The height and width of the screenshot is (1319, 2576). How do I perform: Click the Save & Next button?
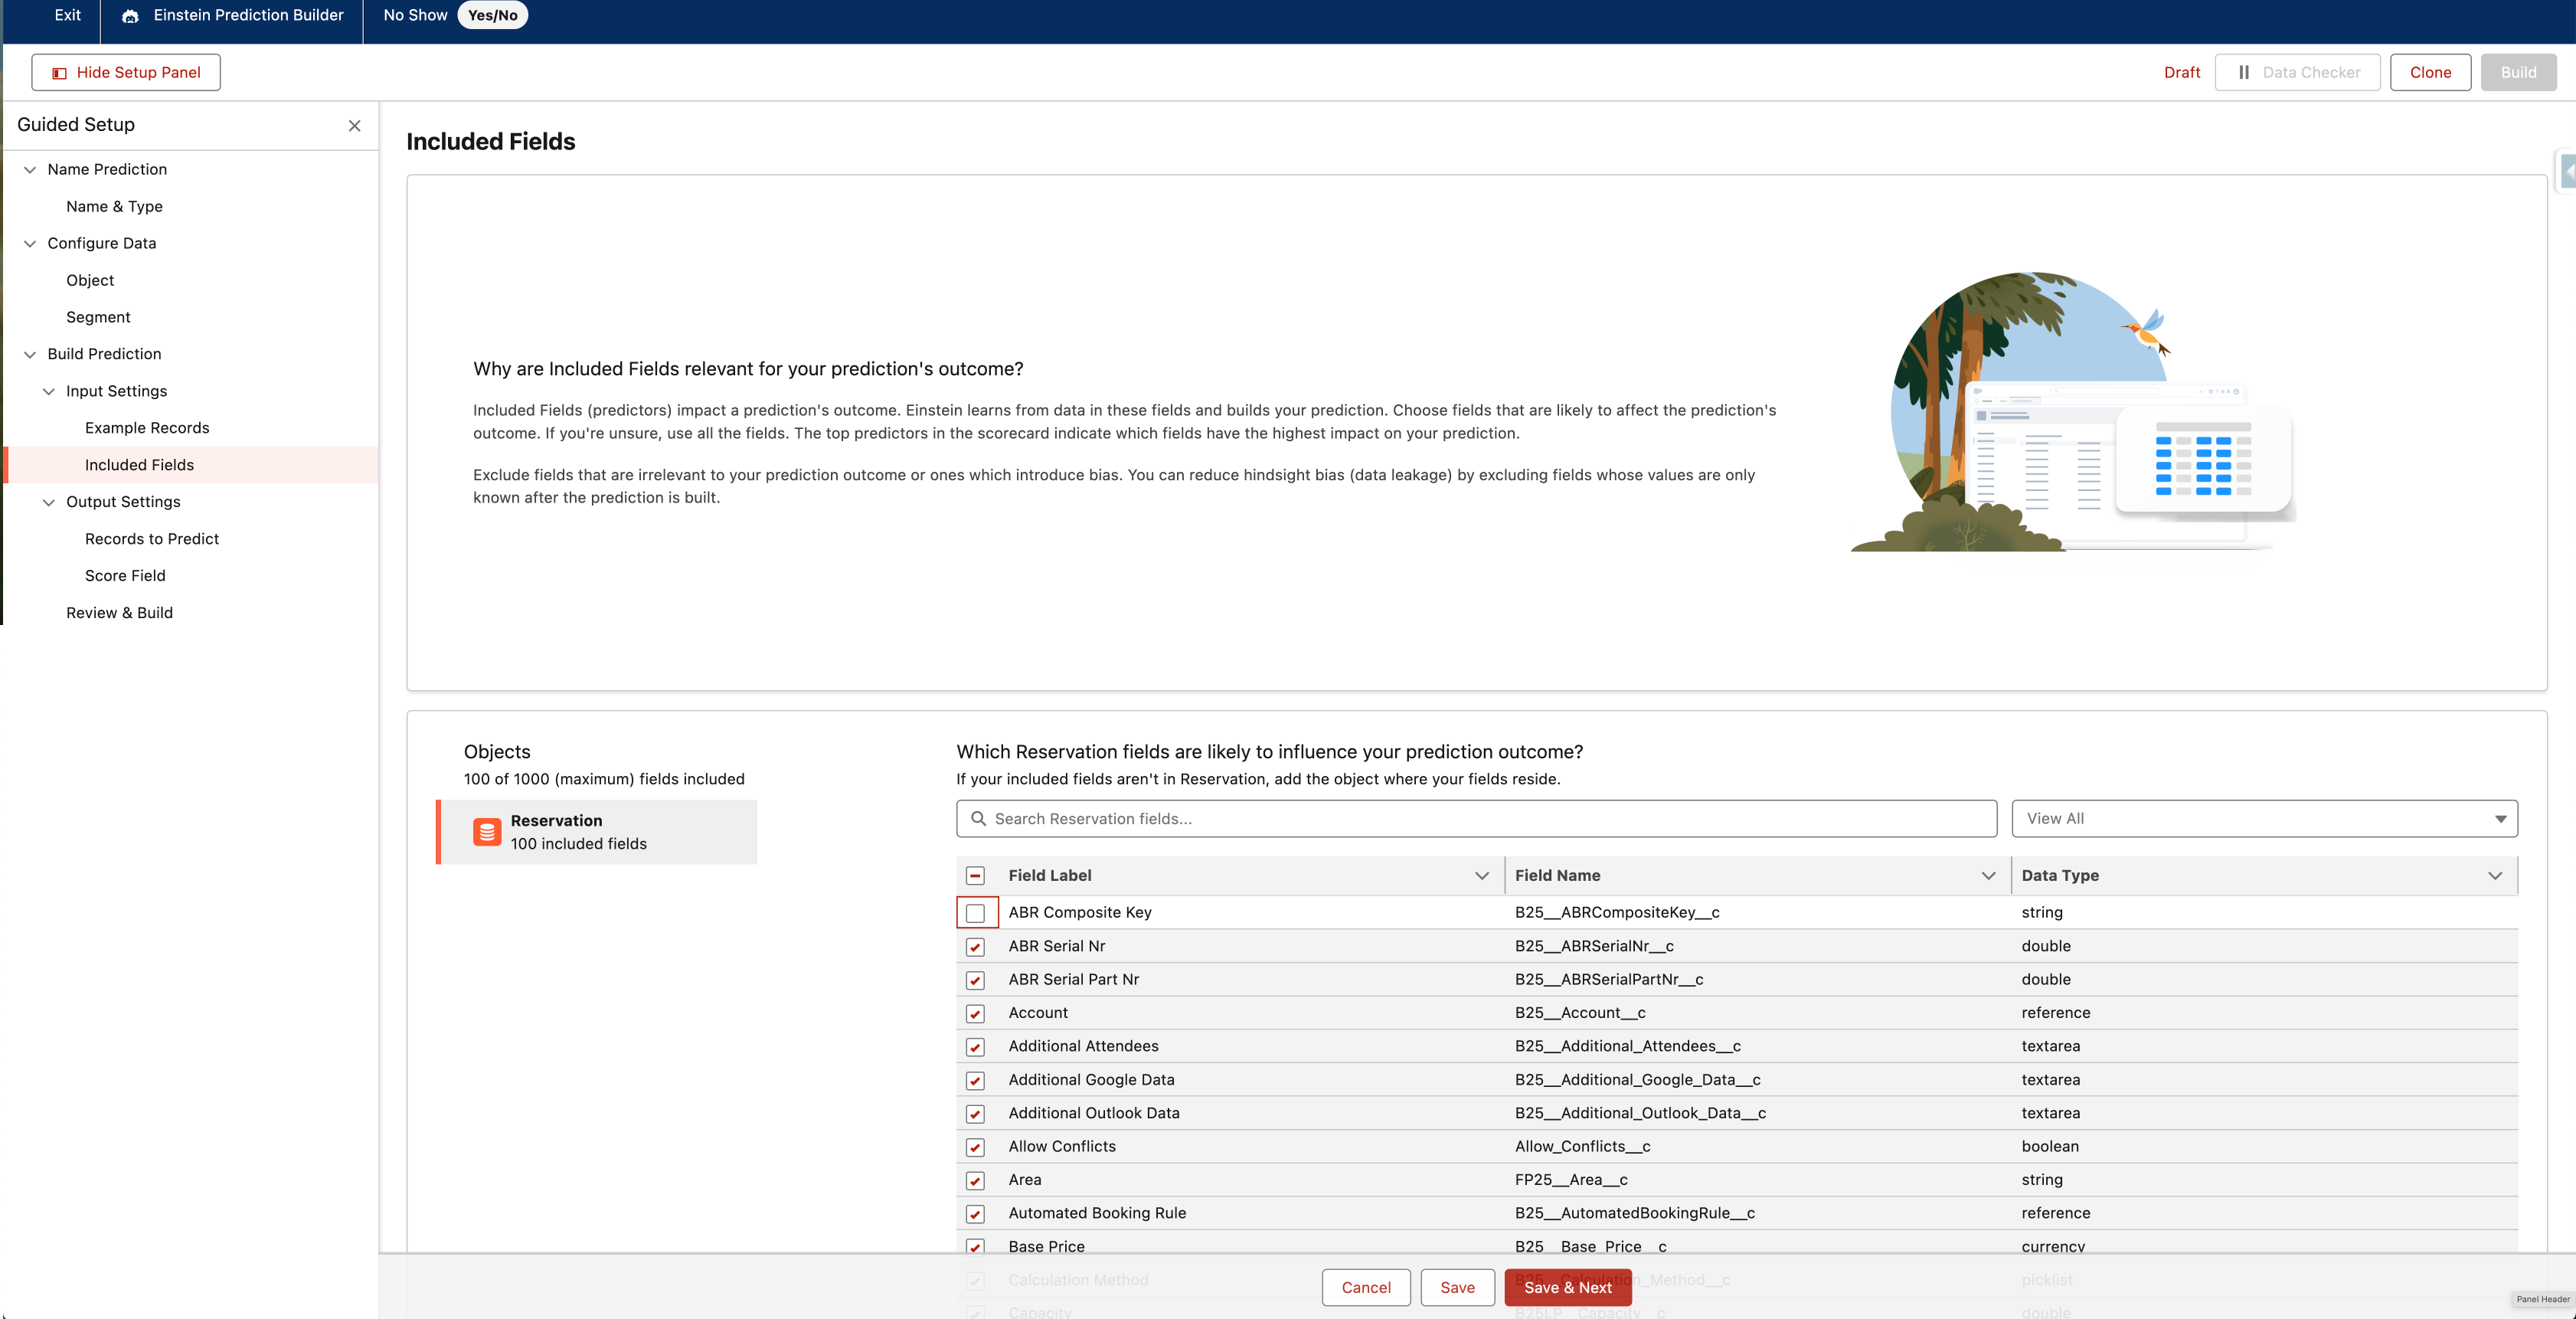click(1567, 1287)
